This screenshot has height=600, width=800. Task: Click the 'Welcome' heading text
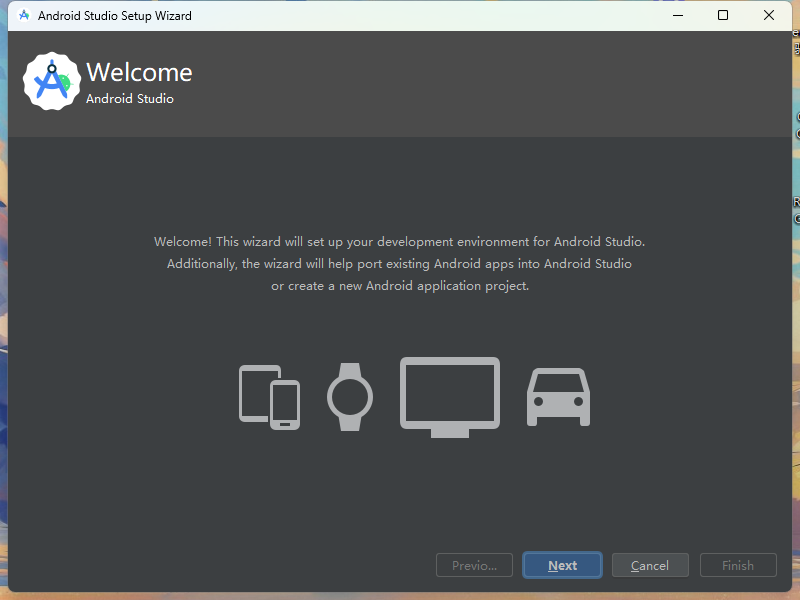click(x=139, y=72)
